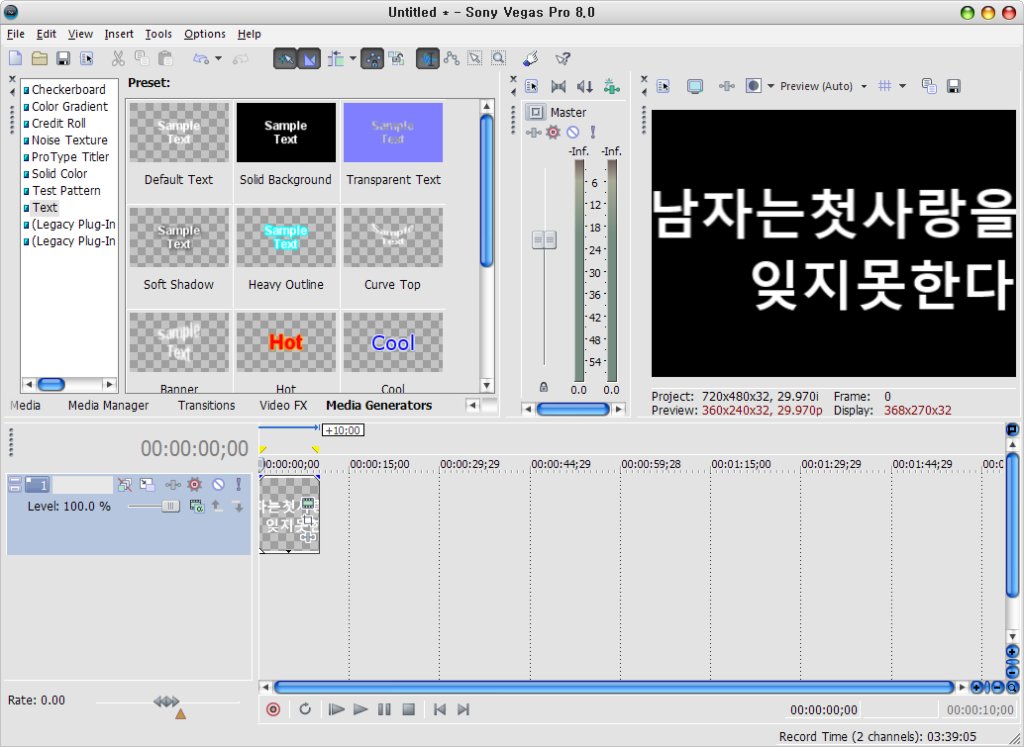Click the event Generated Media icon on clip
Viewport: 1024px width, 747px height.
(308, 503)
